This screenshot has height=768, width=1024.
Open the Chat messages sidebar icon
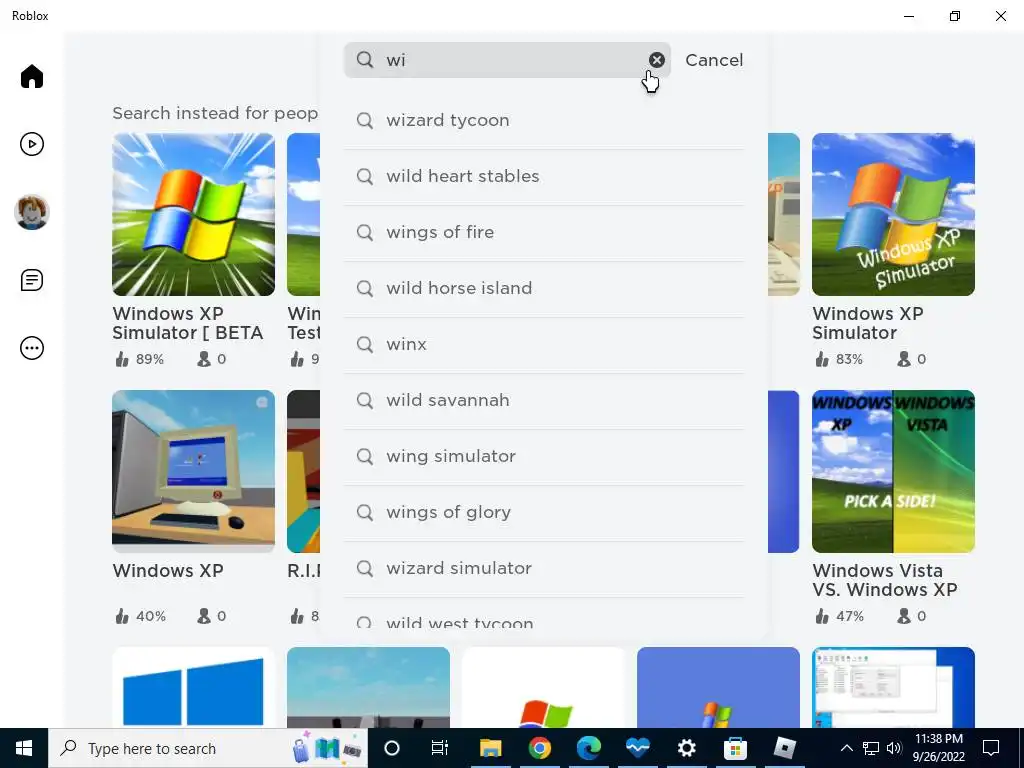[31, 280]
